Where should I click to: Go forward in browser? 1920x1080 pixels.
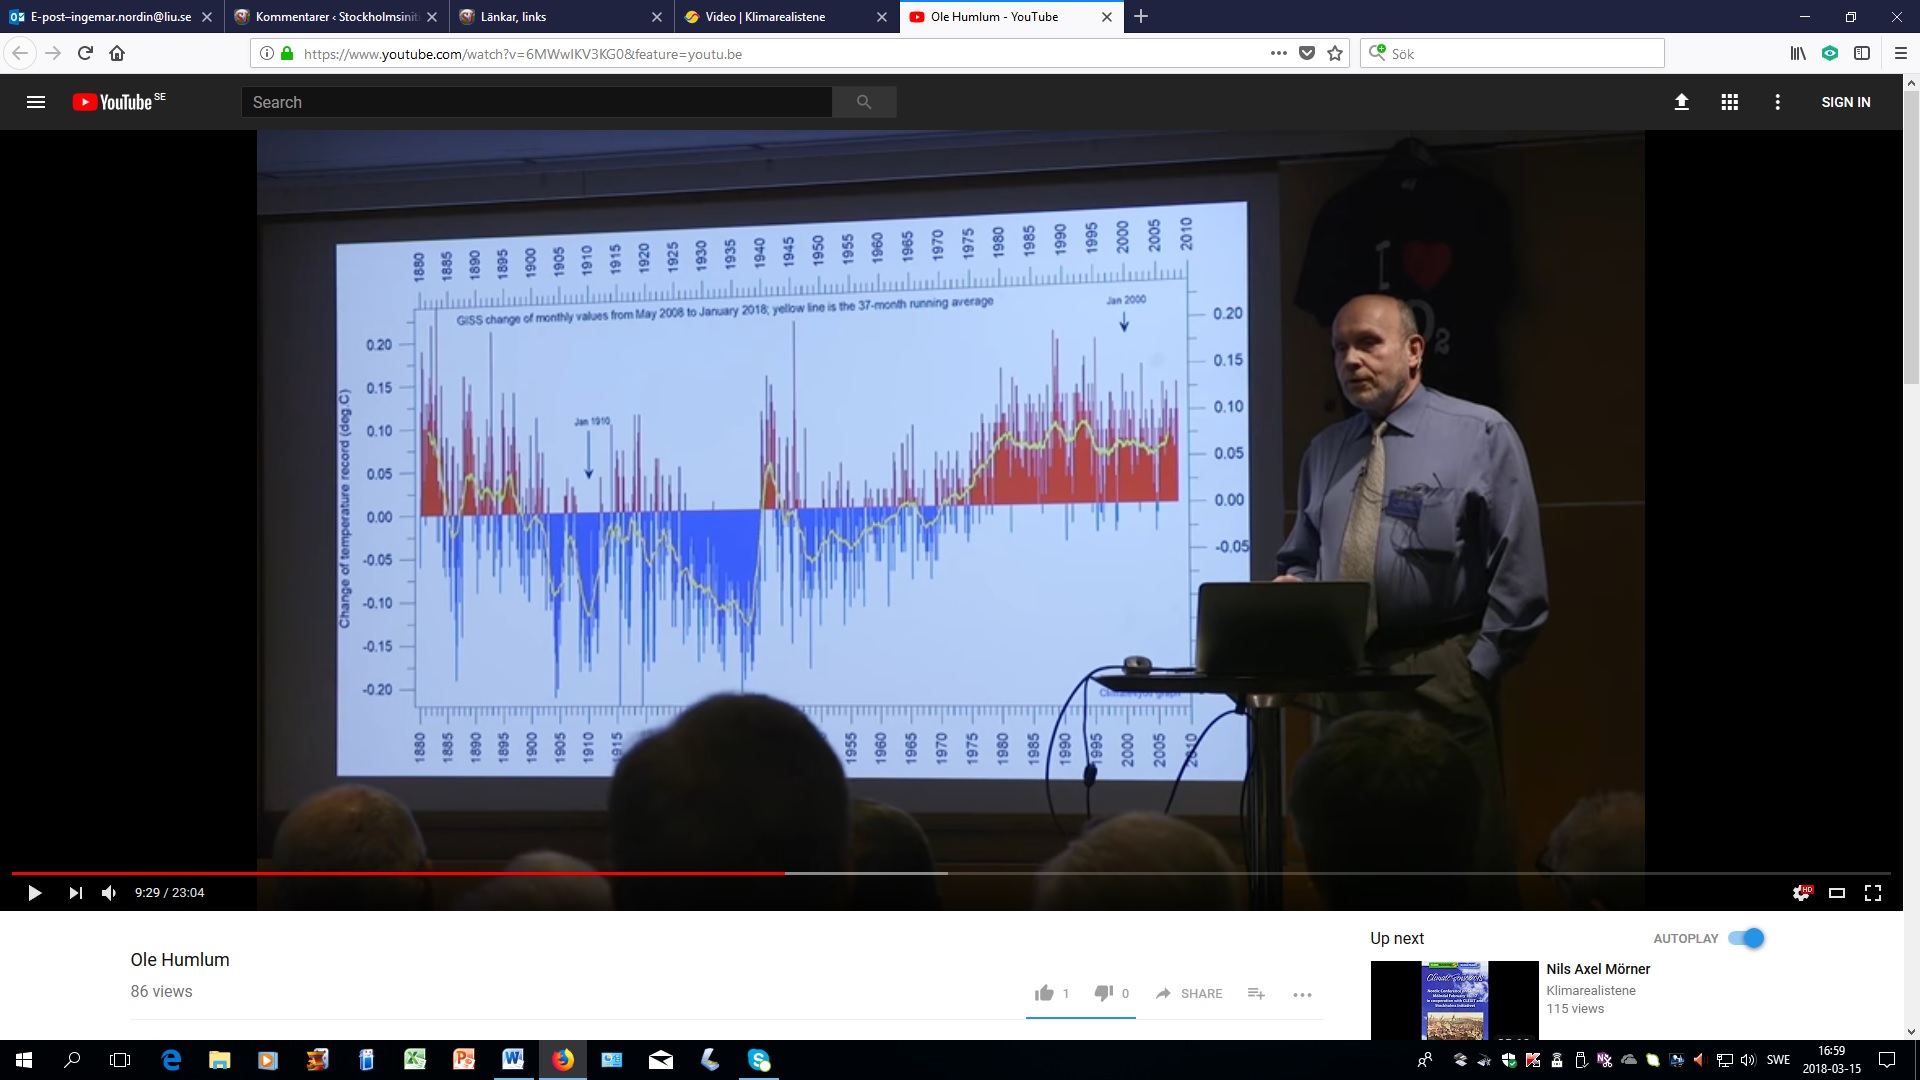pyautogui.click(x=53, y=53)
